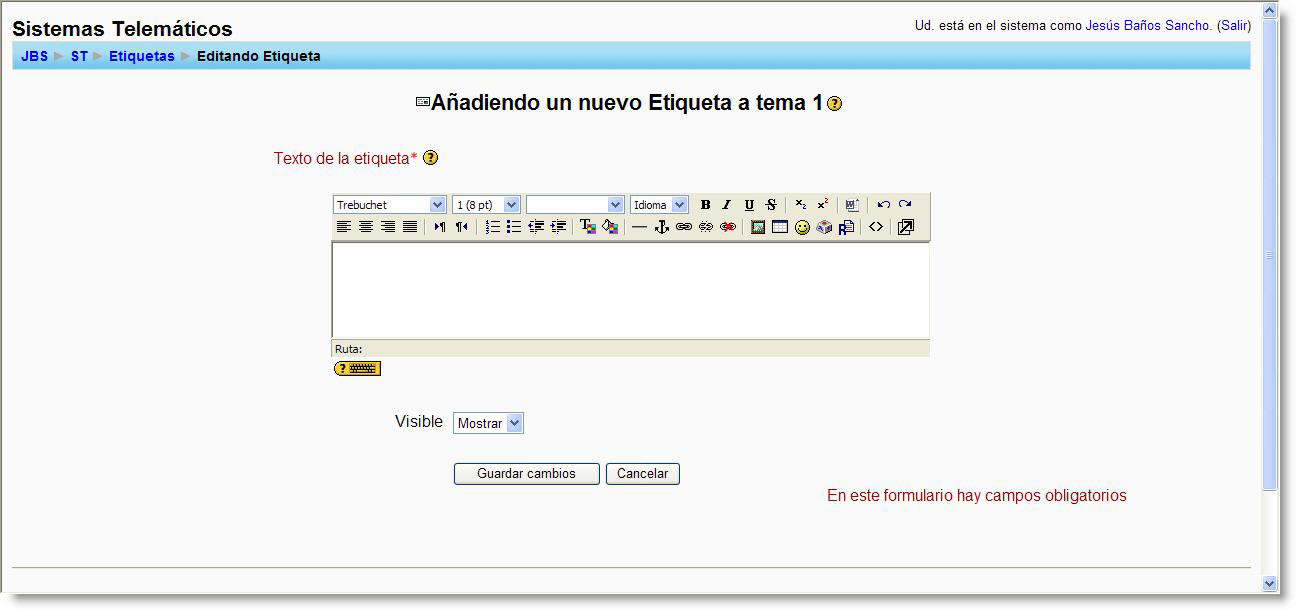The height and width of the screenshot is (610, 1296).
Task: Change the Visible setting dropdown
Action: (488, 422)
